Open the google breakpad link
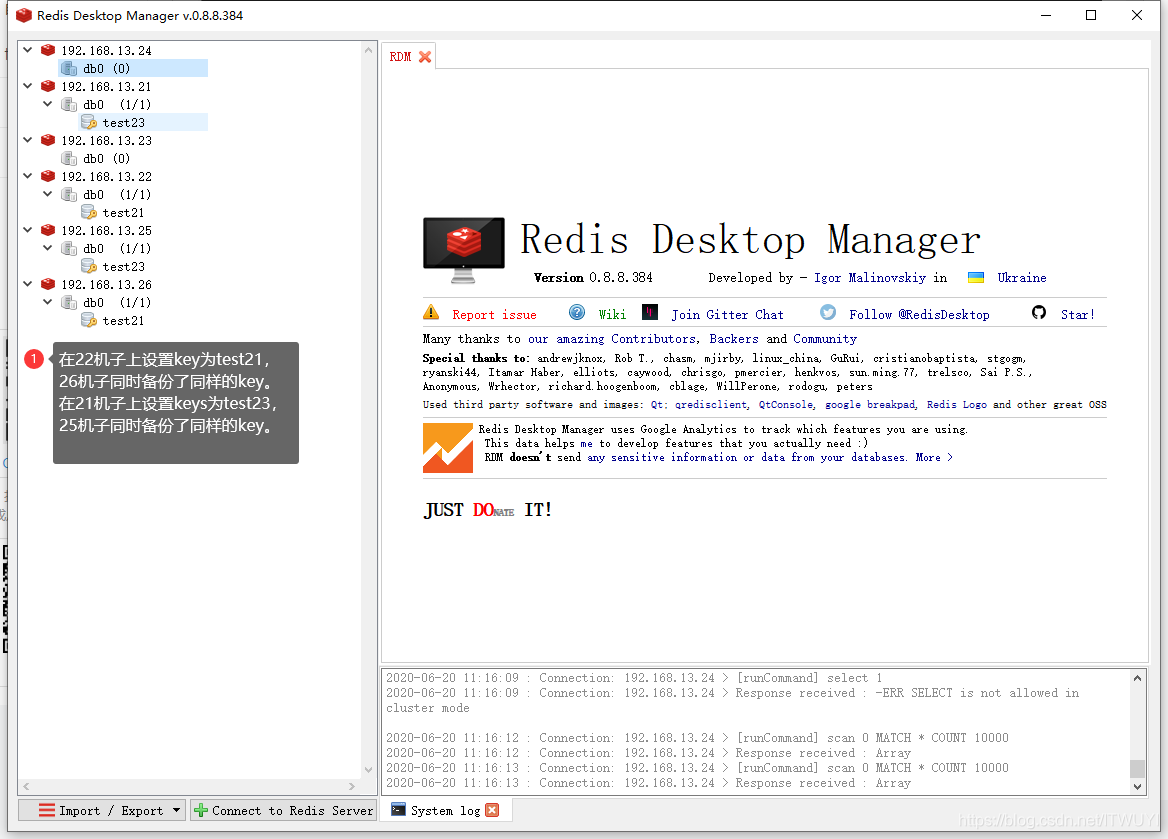The height and width of the screenshot is (839, 1168). (x=869, y=405)
